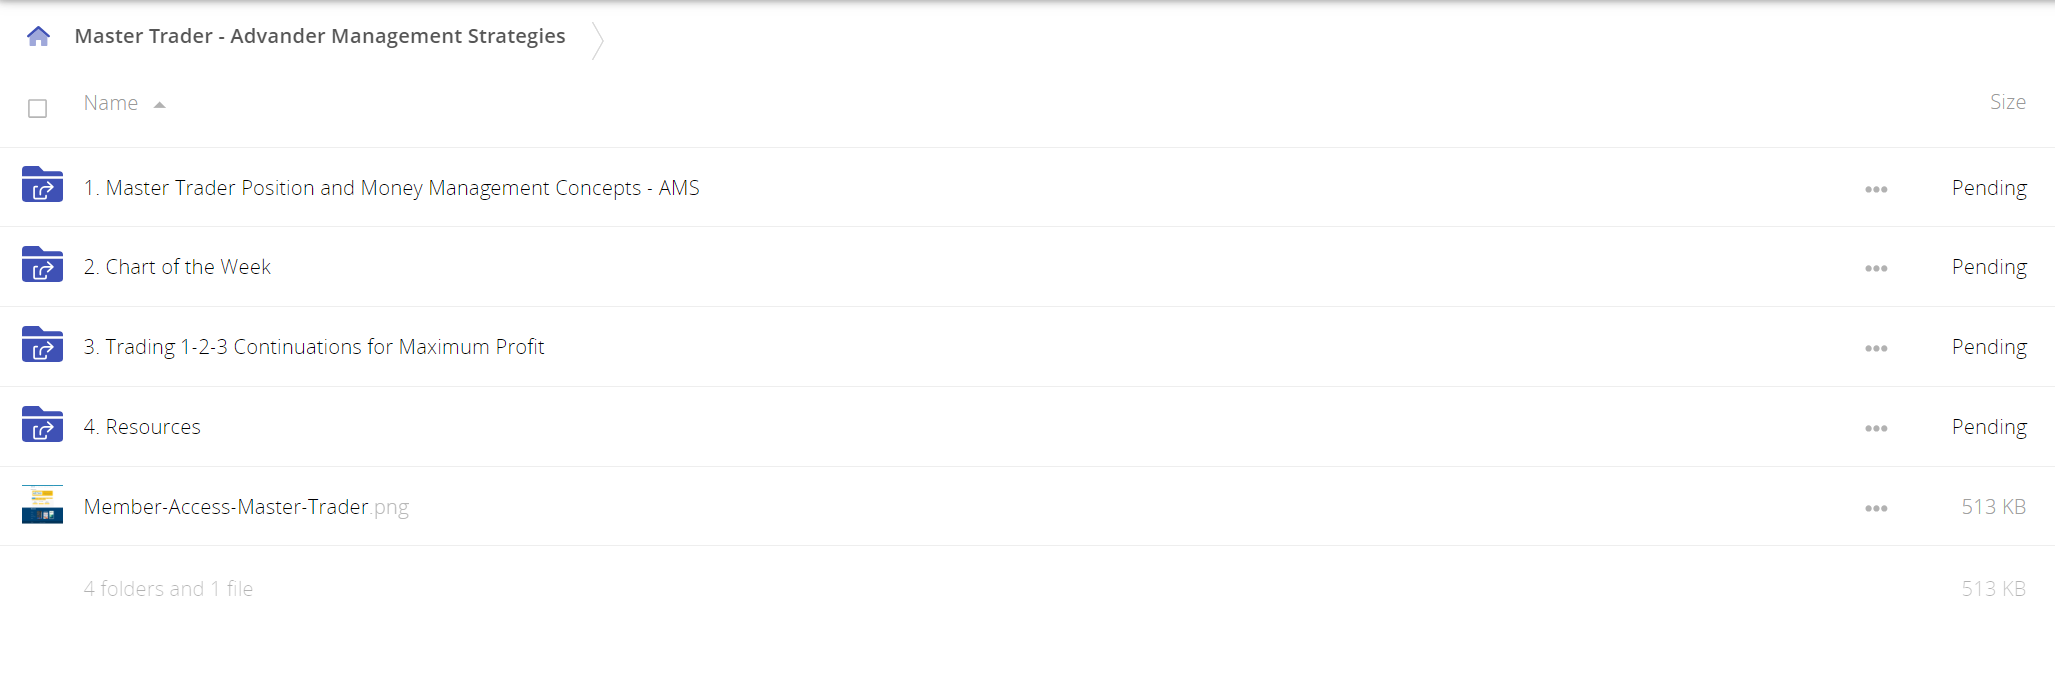Open 3. Trading 1-2-3 Continuations for Maximum Profit
2055x677 pixels.
tap(314, 347)
